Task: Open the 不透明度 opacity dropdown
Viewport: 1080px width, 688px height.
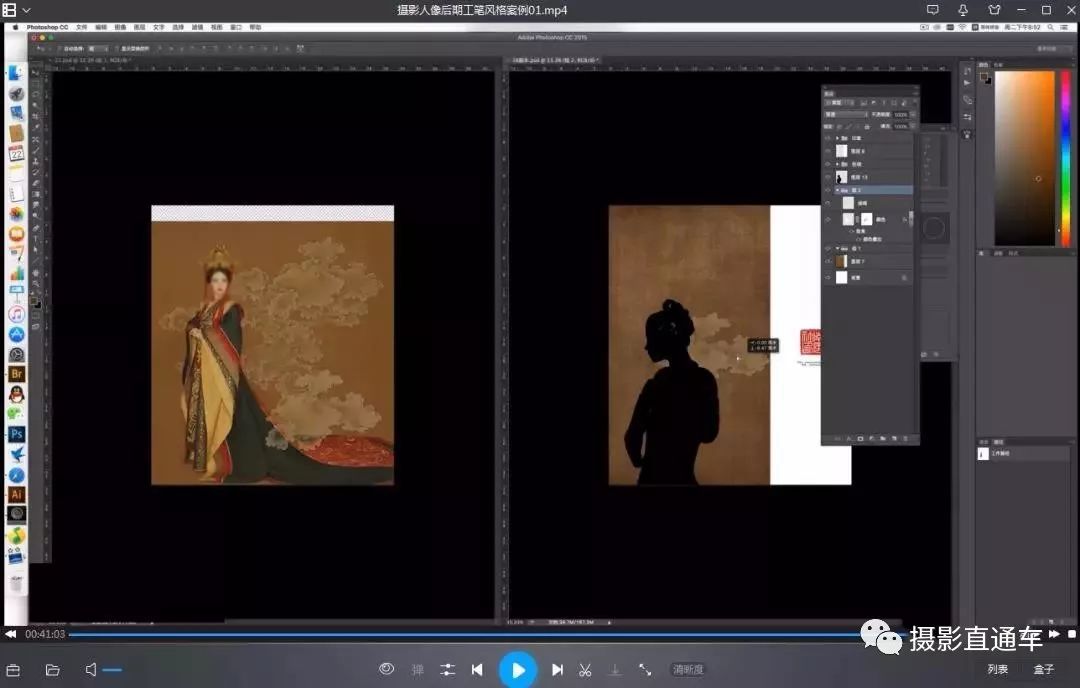Action: coord(913,114)
